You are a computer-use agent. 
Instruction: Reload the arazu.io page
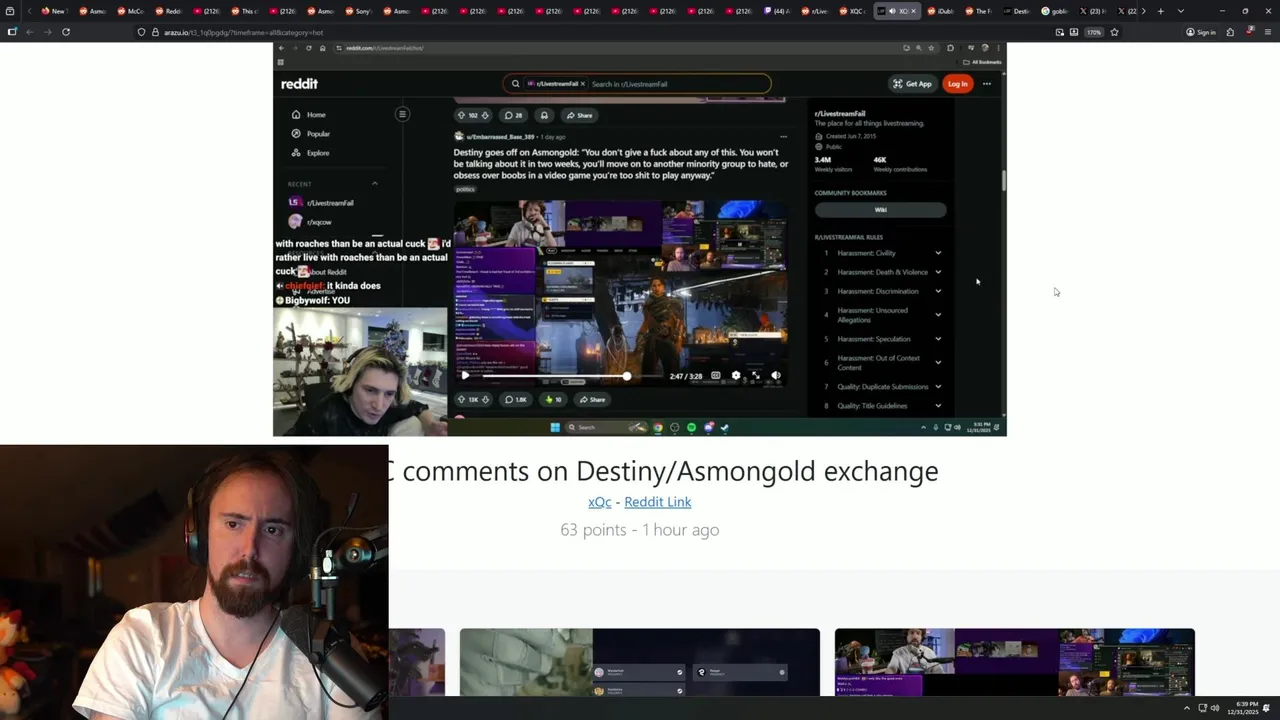[x=66, y=32]
